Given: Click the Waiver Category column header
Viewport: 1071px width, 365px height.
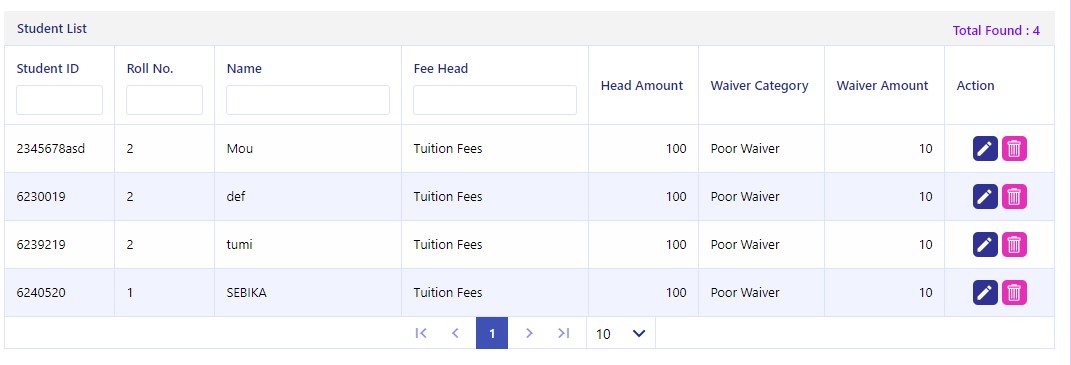Looking at the screenshot, I should pos(760,85).
